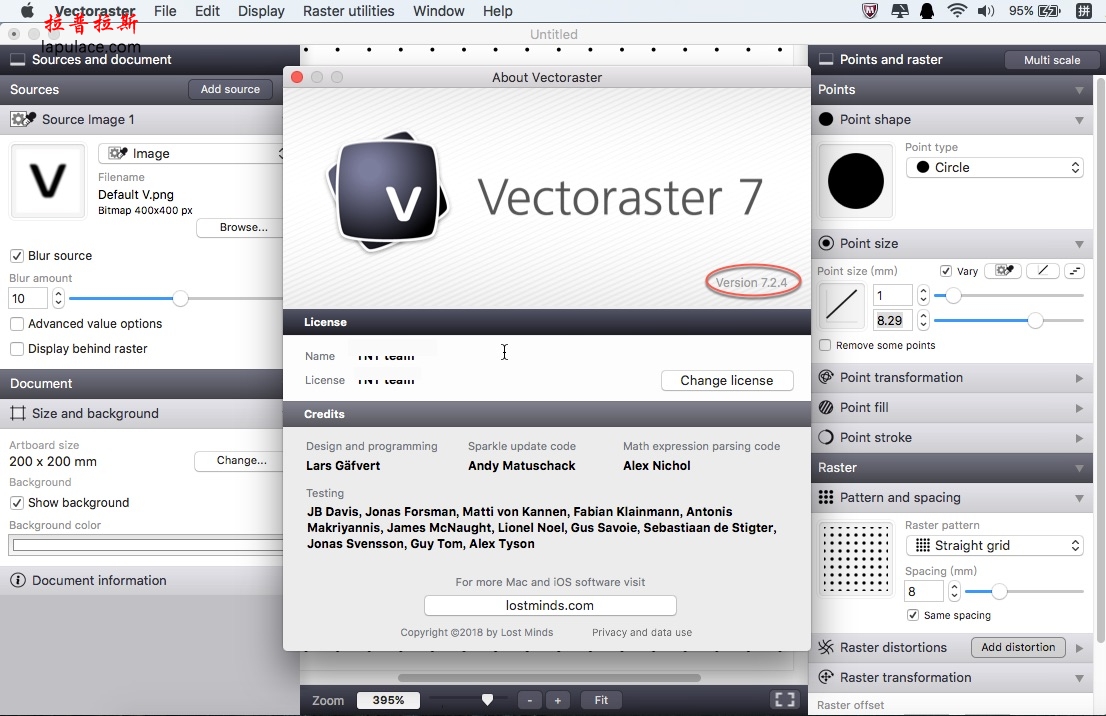Uncheck Show background checkbox
The width and height of the screenshot is (1106, 716).
pyautogui.click(x=17, y=503)
